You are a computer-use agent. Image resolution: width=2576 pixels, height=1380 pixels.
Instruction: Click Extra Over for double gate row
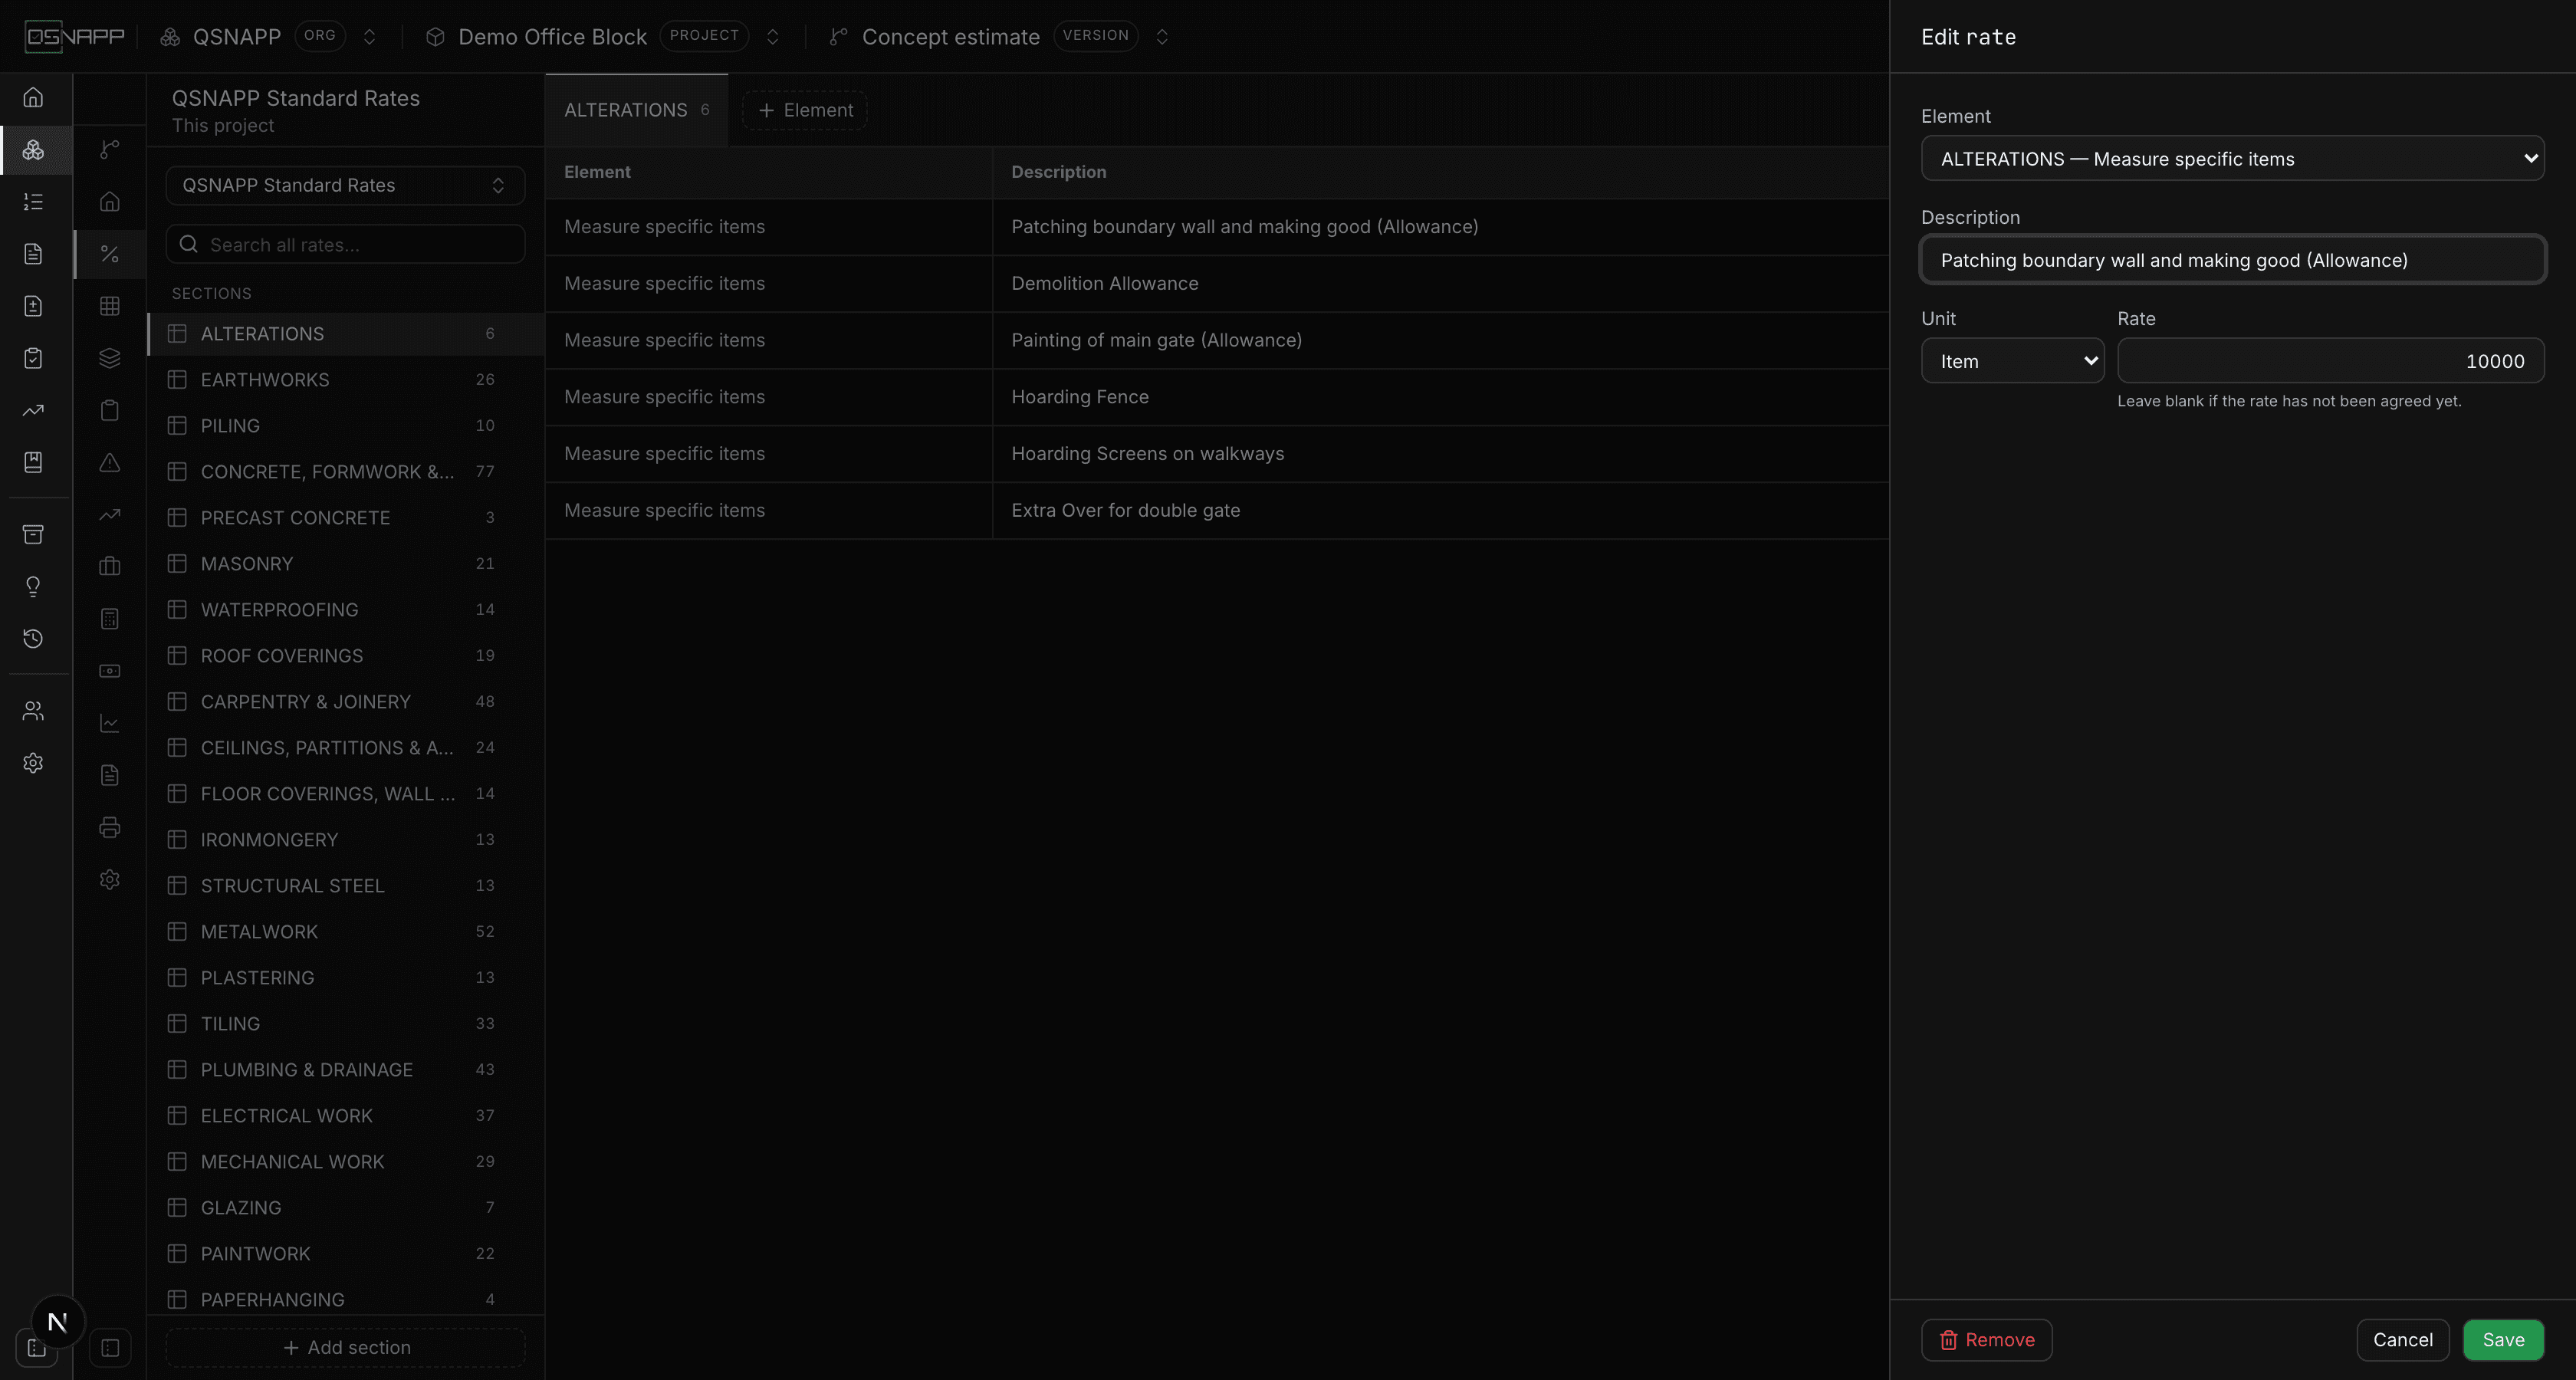click(1216, 510)
